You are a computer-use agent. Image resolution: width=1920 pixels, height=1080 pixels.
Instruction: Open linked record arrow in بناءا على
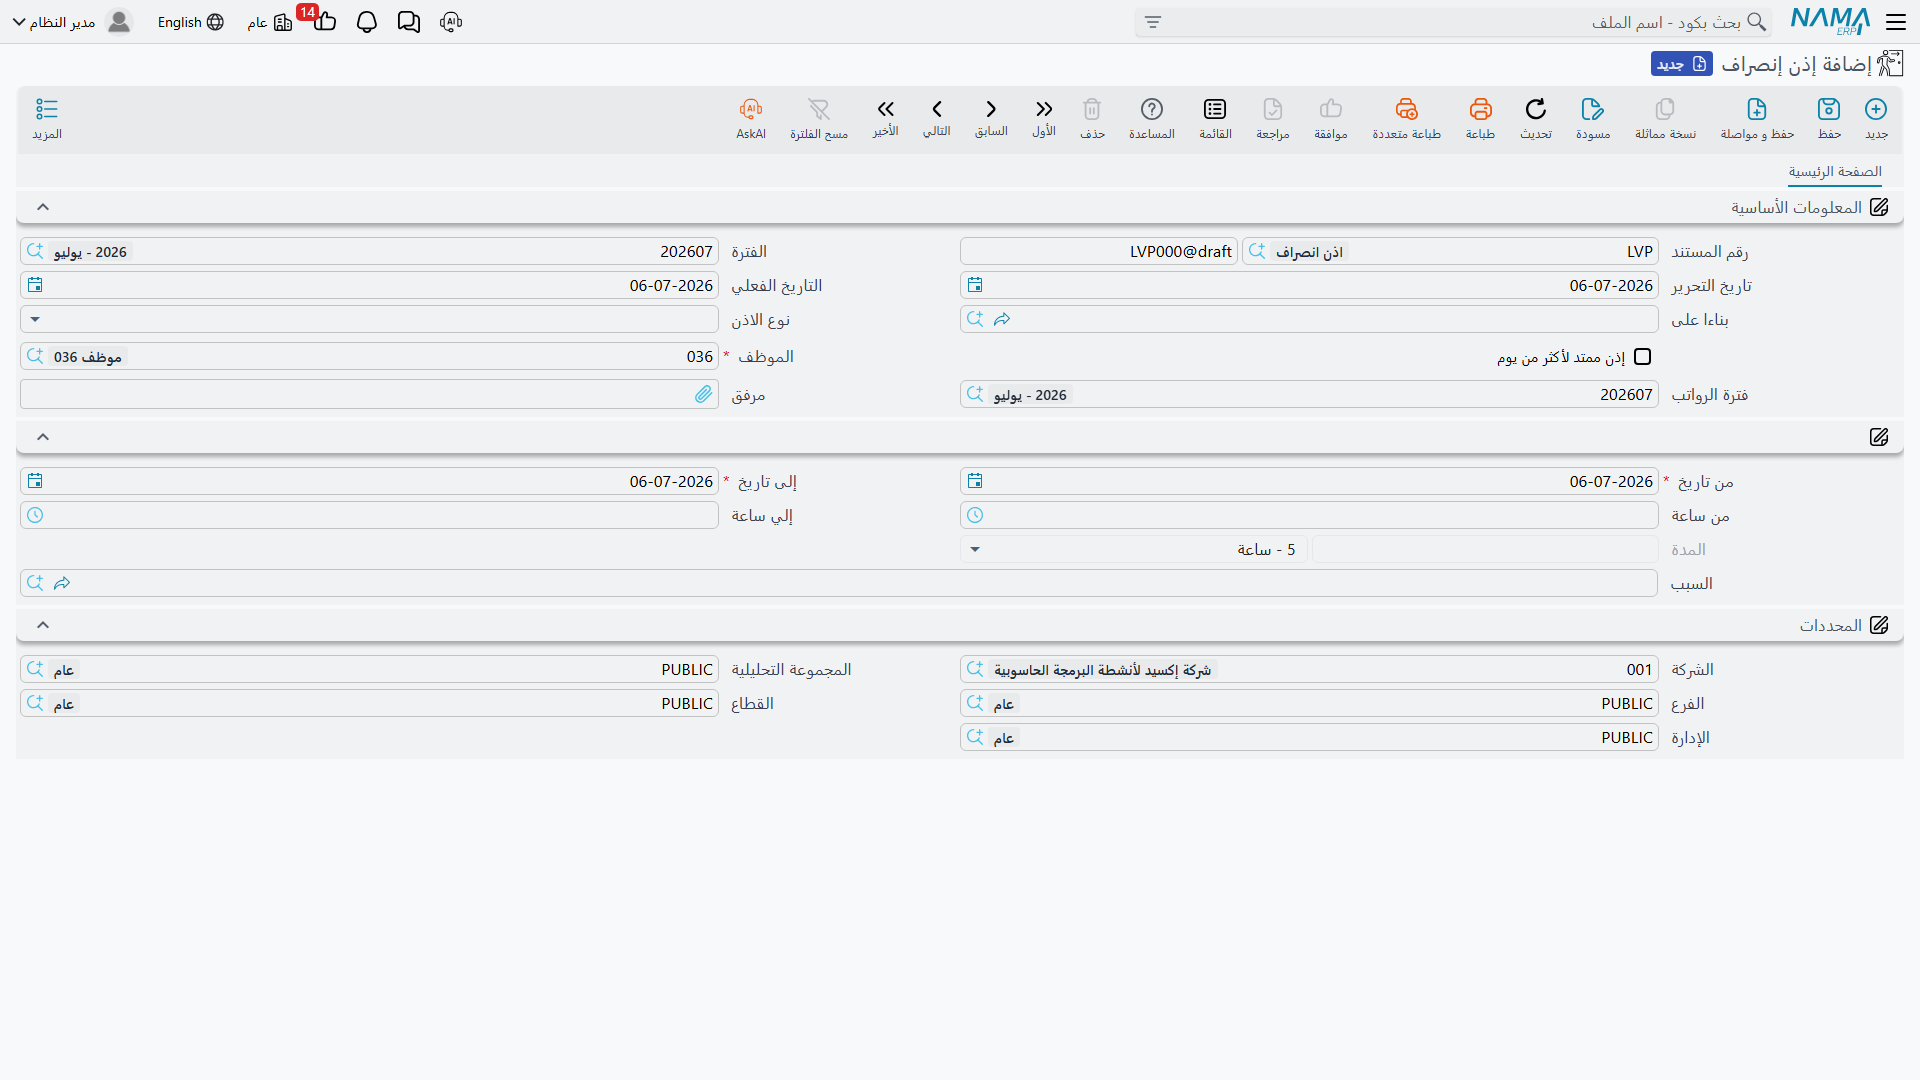coord(1002,320)
